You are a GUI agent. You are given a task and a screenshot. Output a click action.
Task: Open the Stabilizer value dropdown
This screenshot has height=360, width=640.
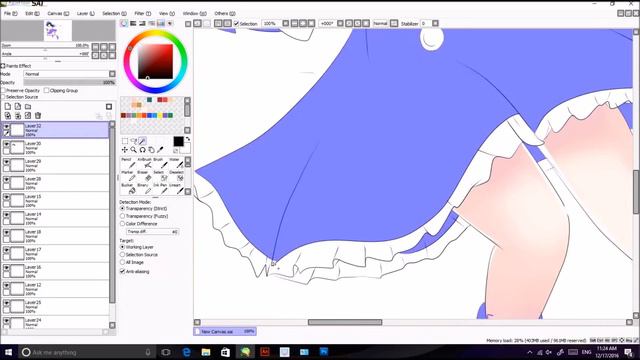click(436, 24)
